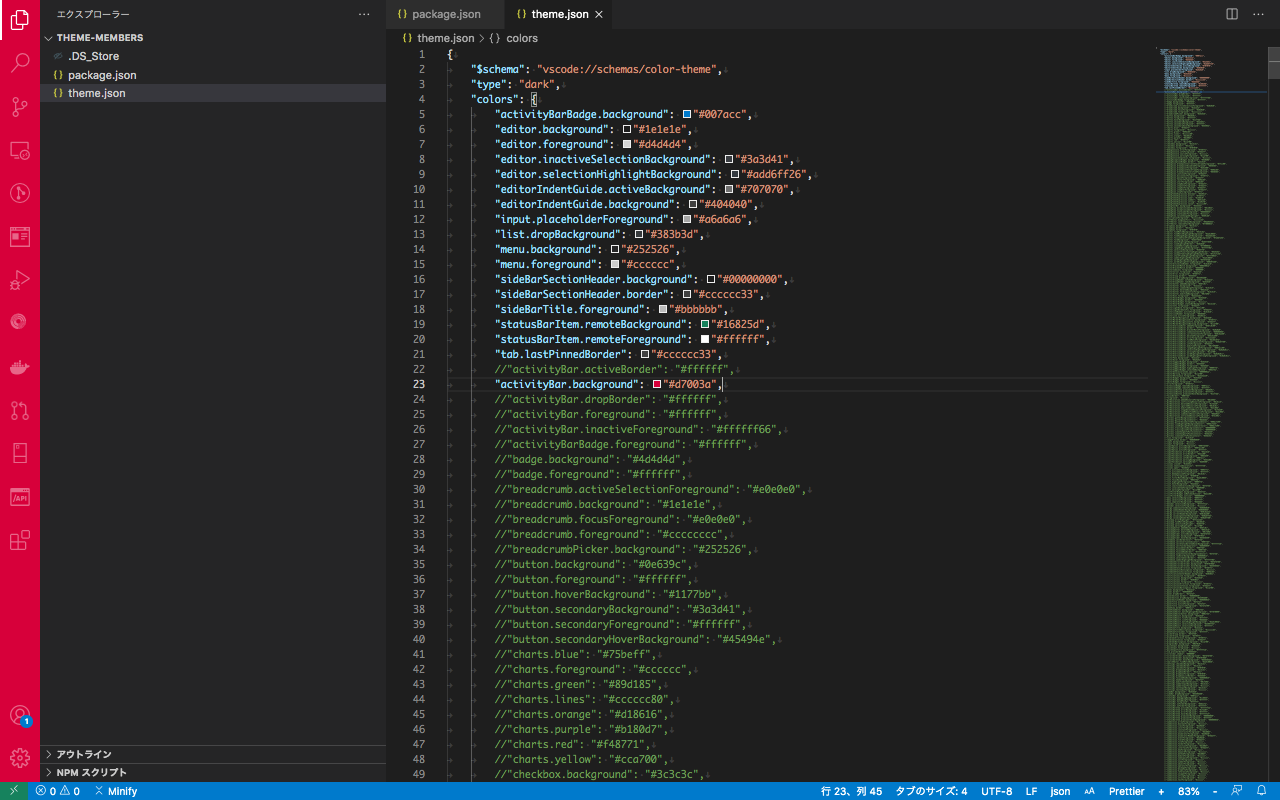The height and width of the screenshot is (800, 1280).
Task: Click "tab.lastPinnedBorder" key text
Action: pyautogui.click(x=562, y=354)
